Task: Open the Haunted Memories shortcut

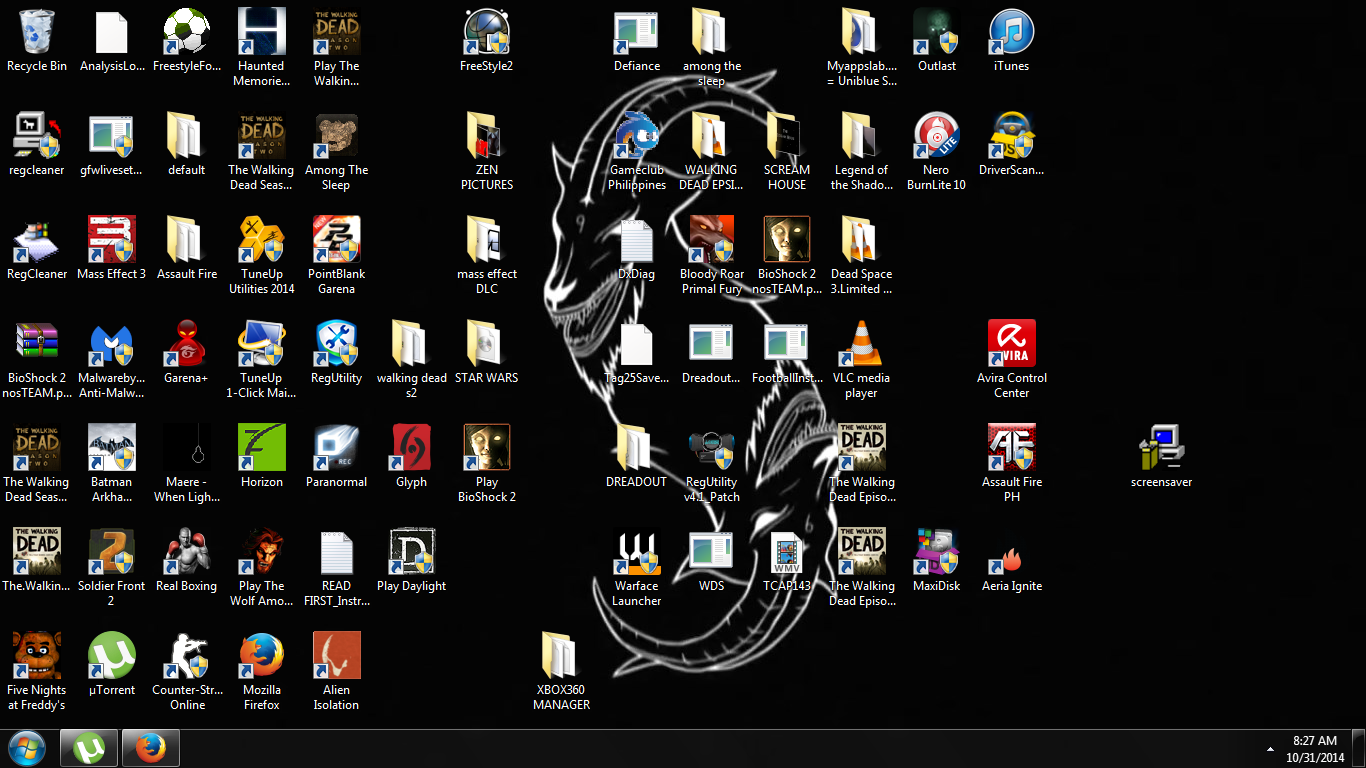Action: 262,32
